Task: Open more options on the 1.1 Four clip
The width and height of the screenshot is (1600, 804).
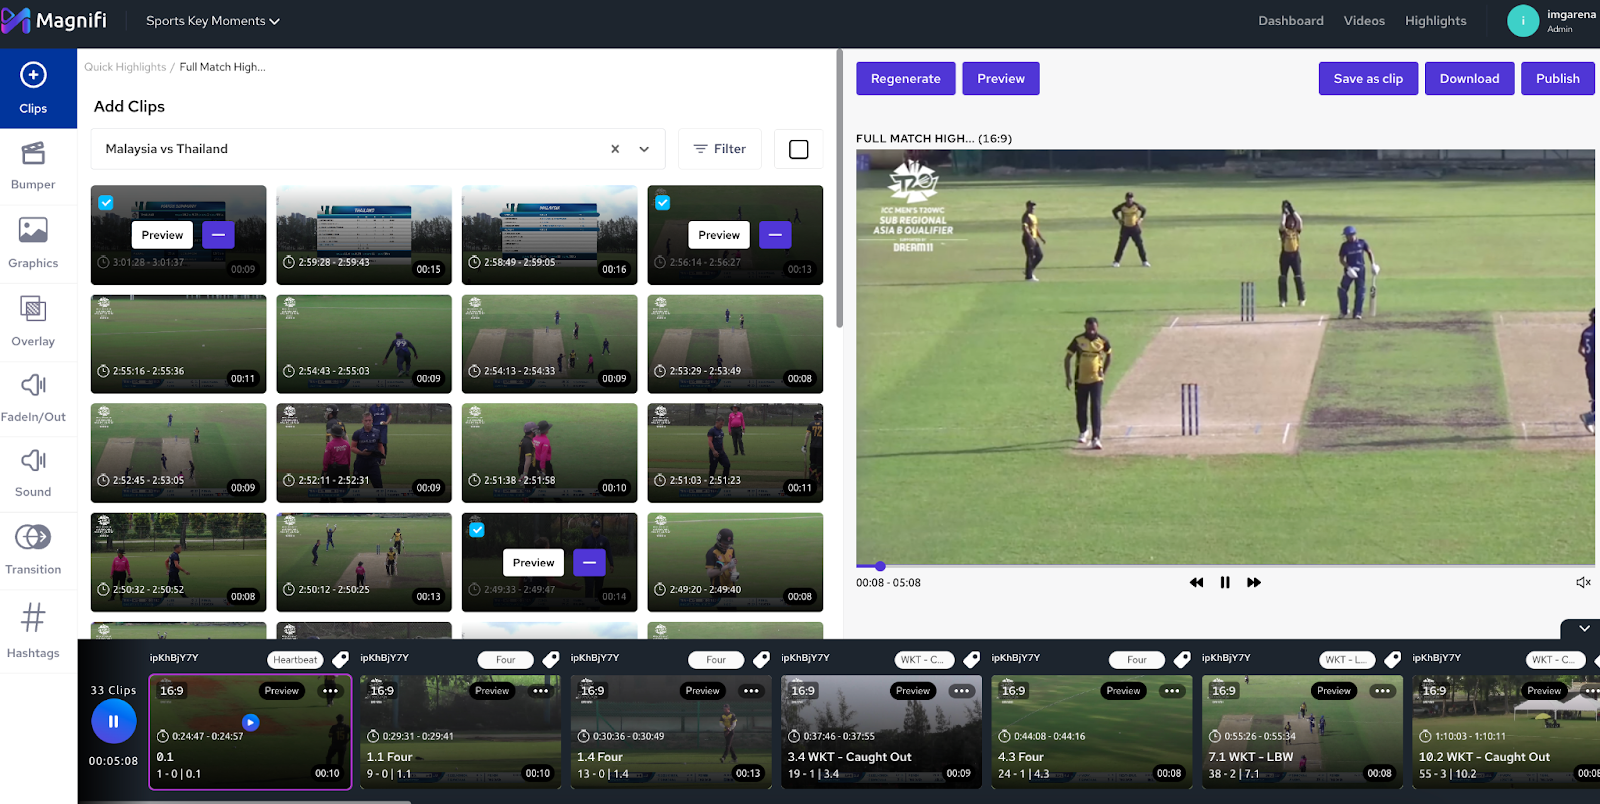Action: (541, 691)
